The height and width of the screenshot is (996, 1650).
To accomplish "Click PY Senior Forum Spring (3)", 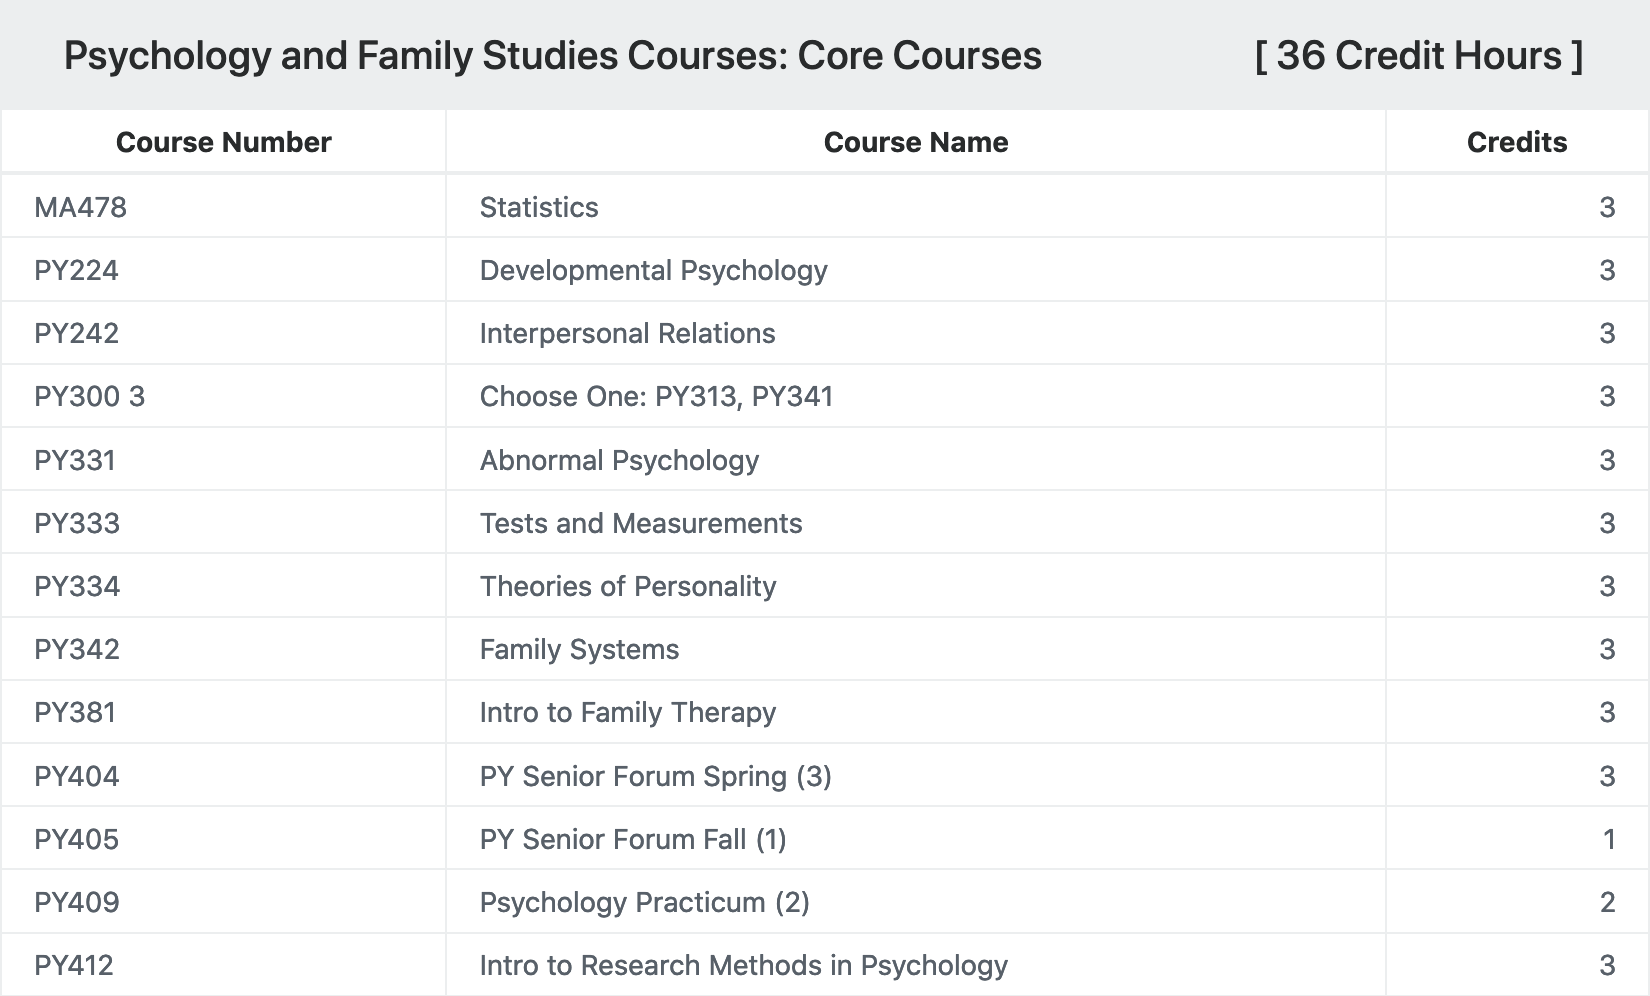I will (656, 776).
